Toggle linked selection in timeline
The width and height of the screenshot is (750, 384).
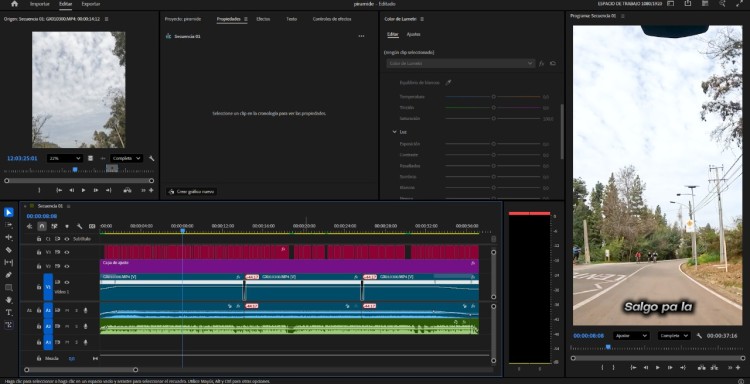point(55,226)
